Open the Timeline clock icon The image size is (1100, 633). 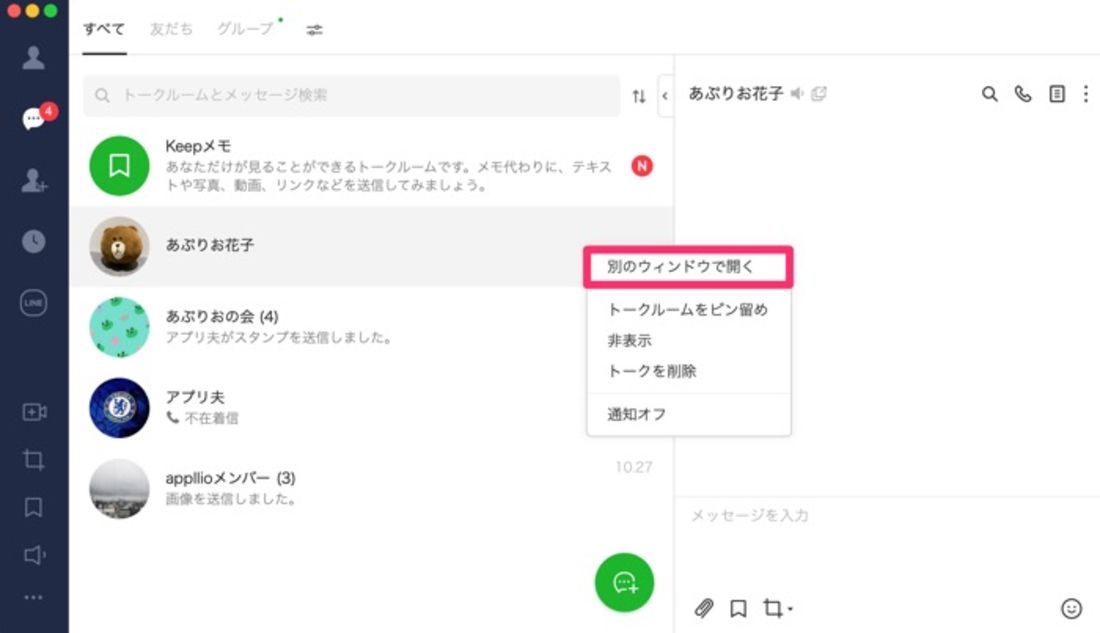coord(33,241)
